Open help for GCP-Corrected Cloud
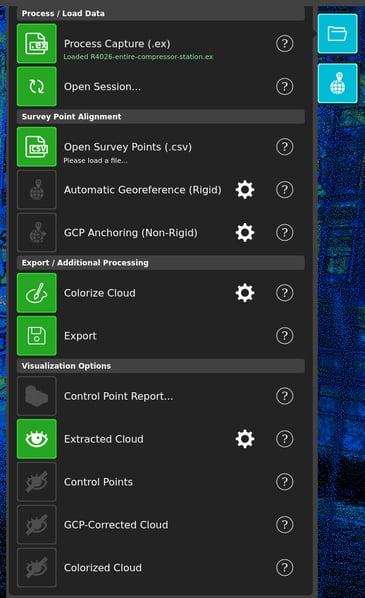The image size is (365, 598). click(x=285, y=525)
